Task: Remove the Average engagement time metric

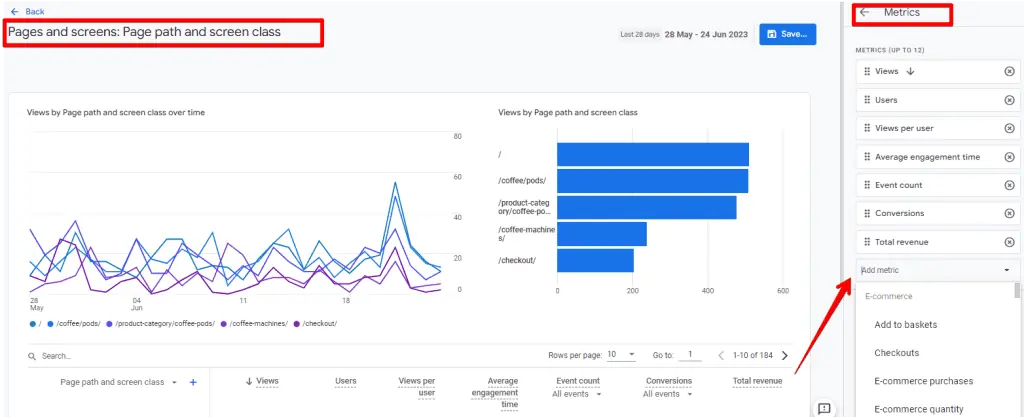Action: click(1009, 157)
